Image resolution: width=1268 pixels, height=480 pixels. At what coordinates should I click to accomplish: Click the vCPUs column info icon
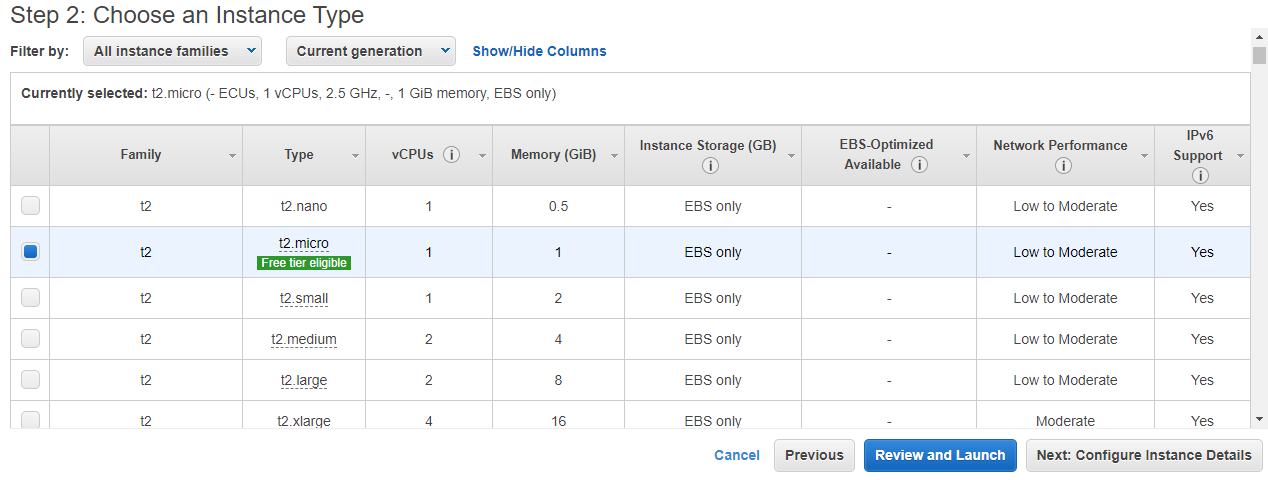click(451, 155)
